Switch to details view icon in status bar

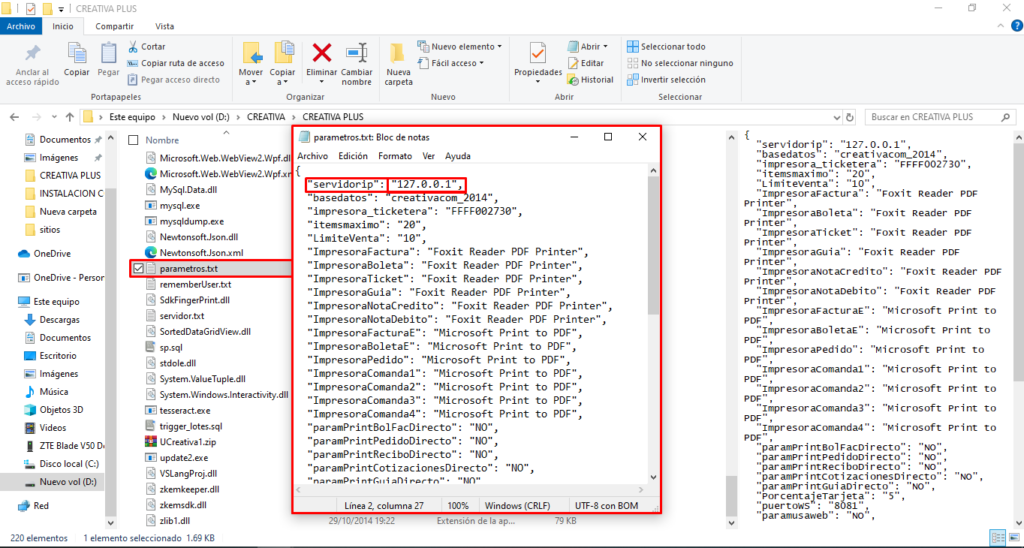coord(997,538)
